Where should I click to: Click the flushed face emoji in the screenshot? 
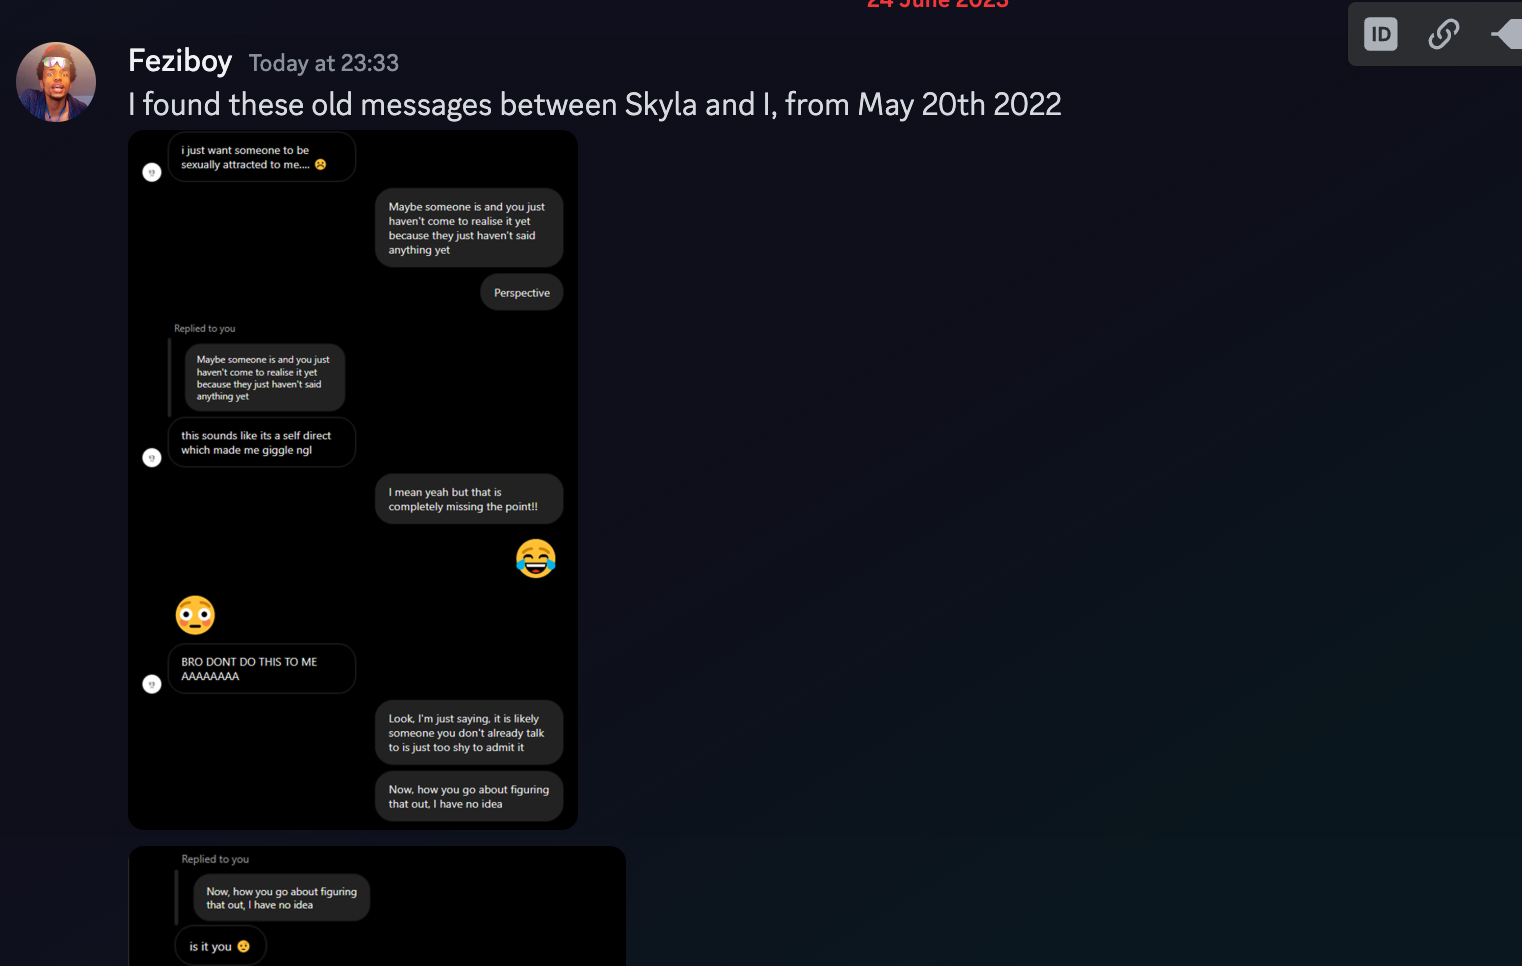pyautogui.click(x=195, y=615)
